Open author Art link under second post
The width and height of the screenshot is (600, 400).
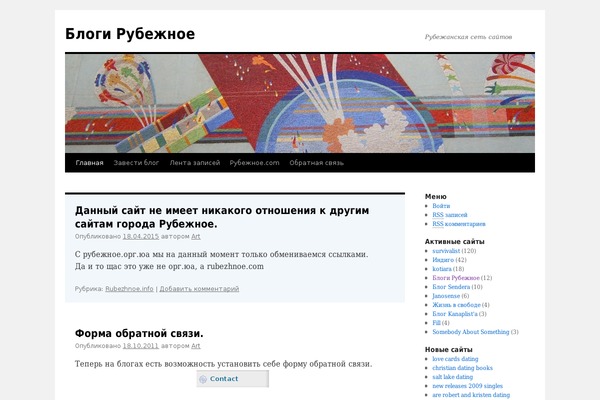coord(196,346)
